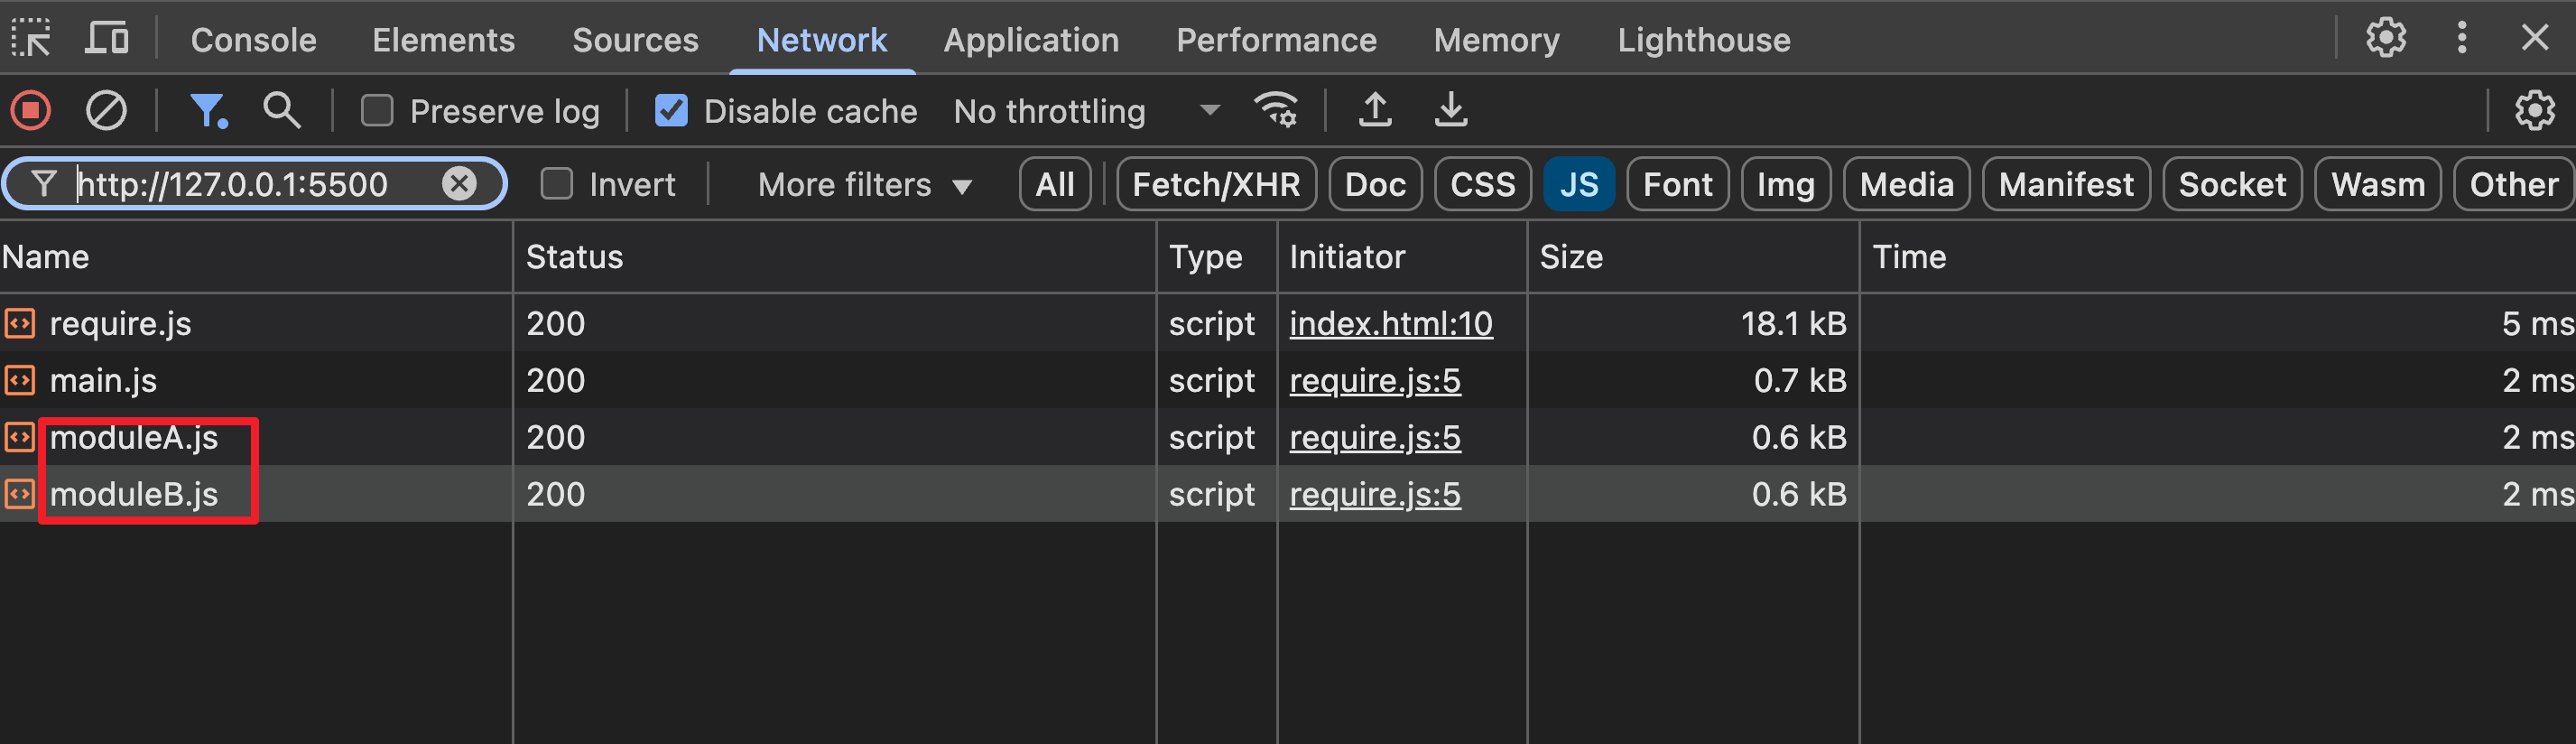
Task: Click the export HAR download icon
Action: coord(1450,111)
